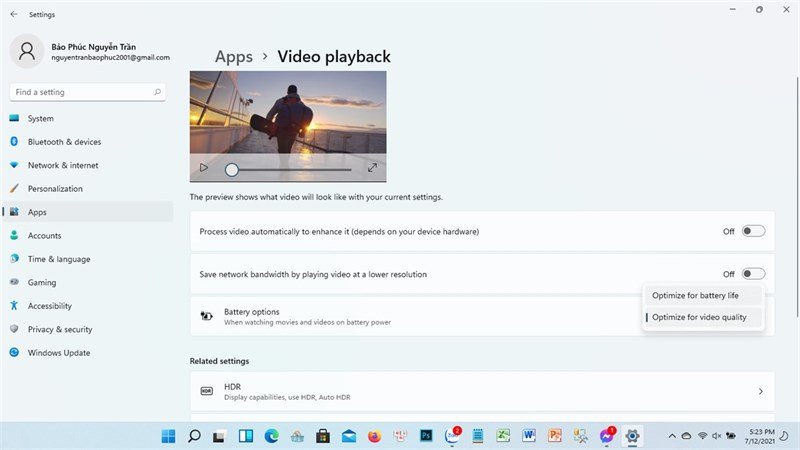Open the Windows Start menu

click(x=168, y=436)
